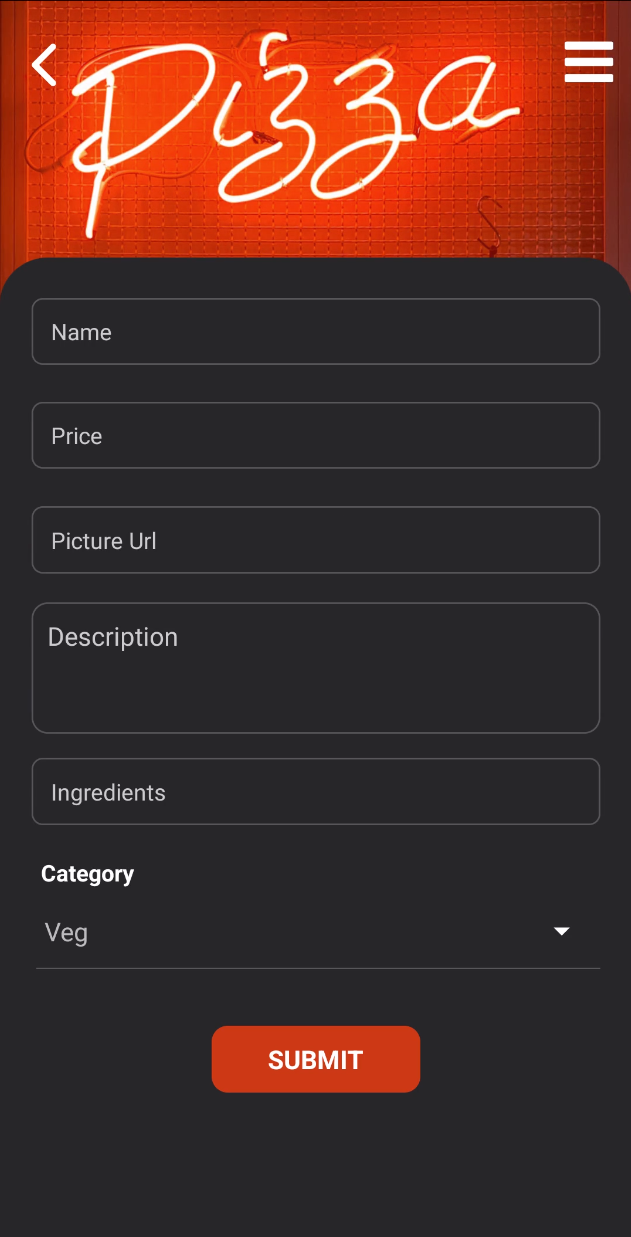Click the back chevron to leave the form
This screenshot has width=631, height=1237.
click(44, 62)
